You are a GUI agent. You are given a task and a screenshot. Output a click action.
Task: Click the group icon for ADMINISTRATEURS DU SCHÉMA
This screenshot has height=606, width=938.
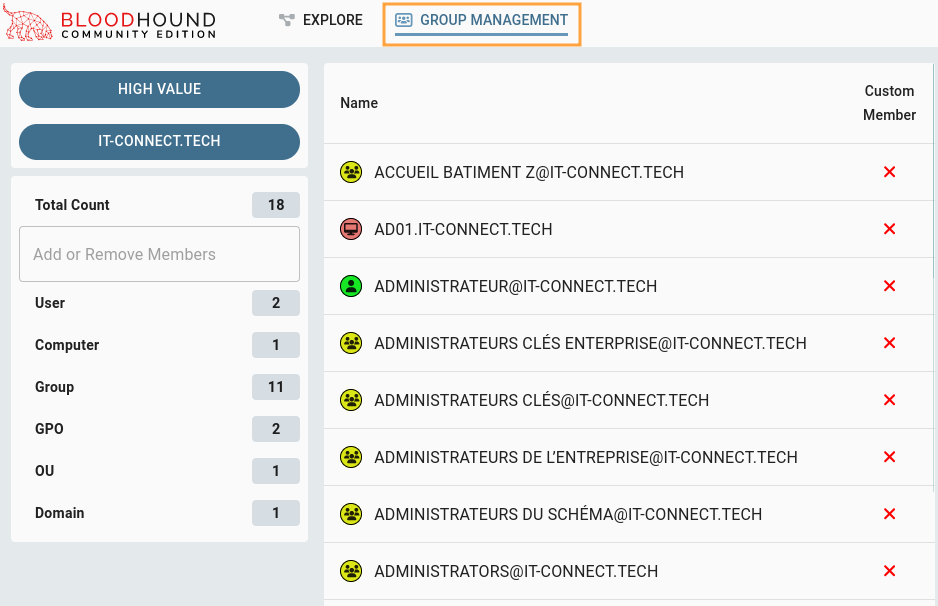[350, 514]
